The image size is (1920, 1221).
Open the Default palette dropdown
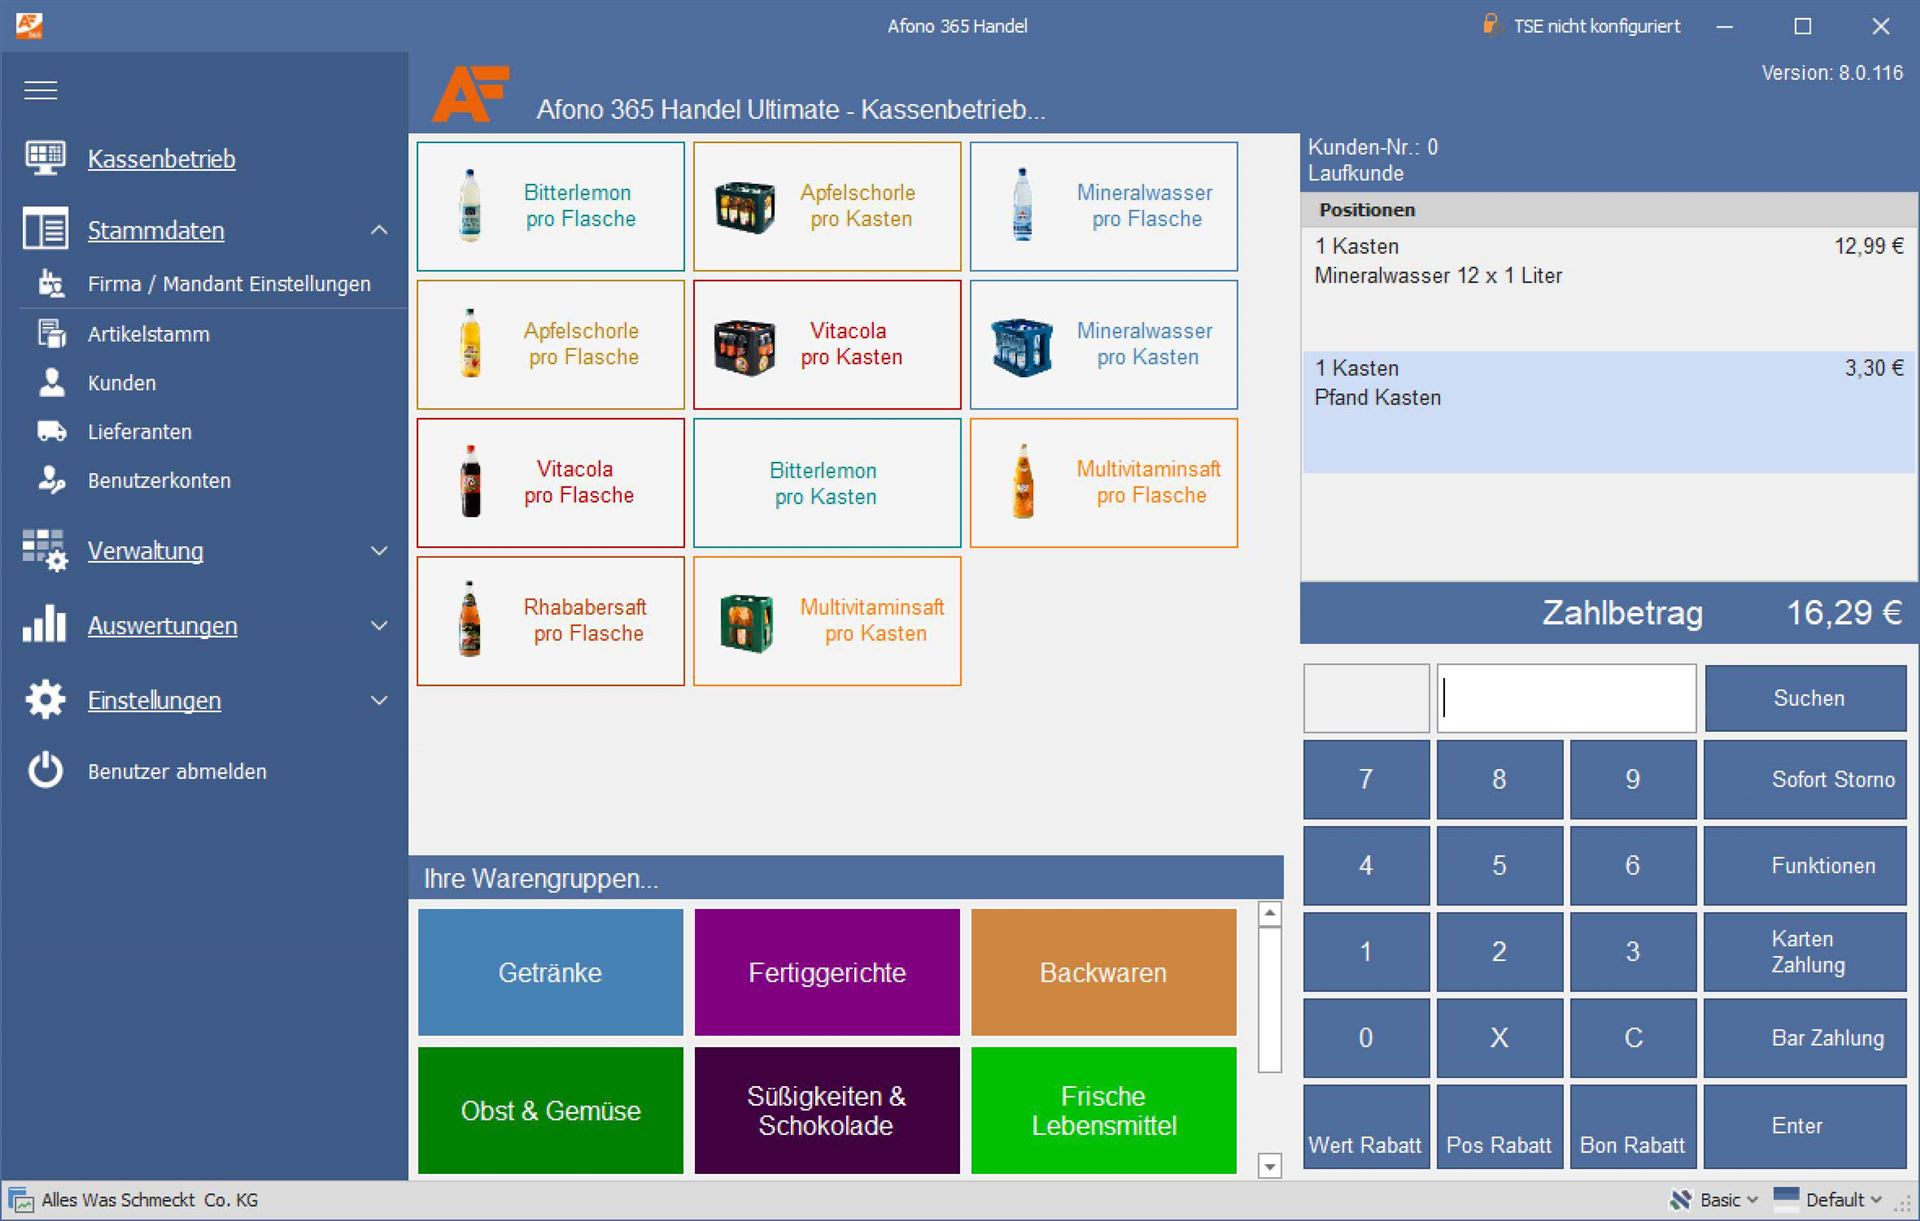[1876, 1200]
